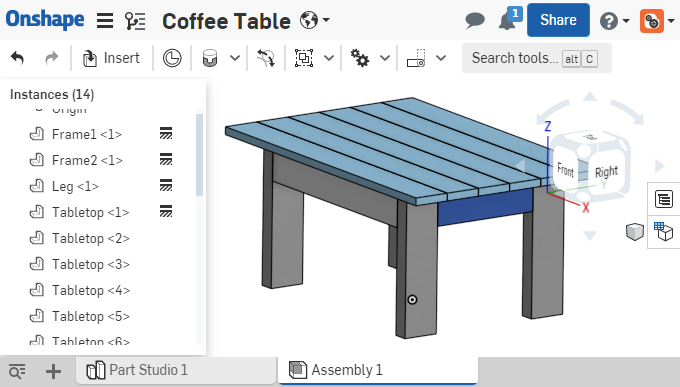Select the gears relation tool
The height and width of the screenshot is (387, 680).
(360, 58)
